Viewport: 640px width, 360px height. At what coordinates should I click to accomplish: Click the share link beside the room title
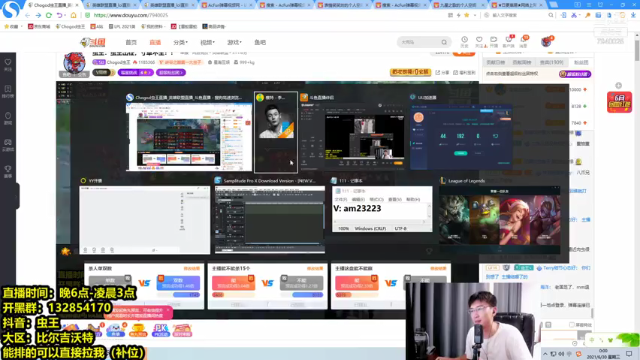coord(442,73)
